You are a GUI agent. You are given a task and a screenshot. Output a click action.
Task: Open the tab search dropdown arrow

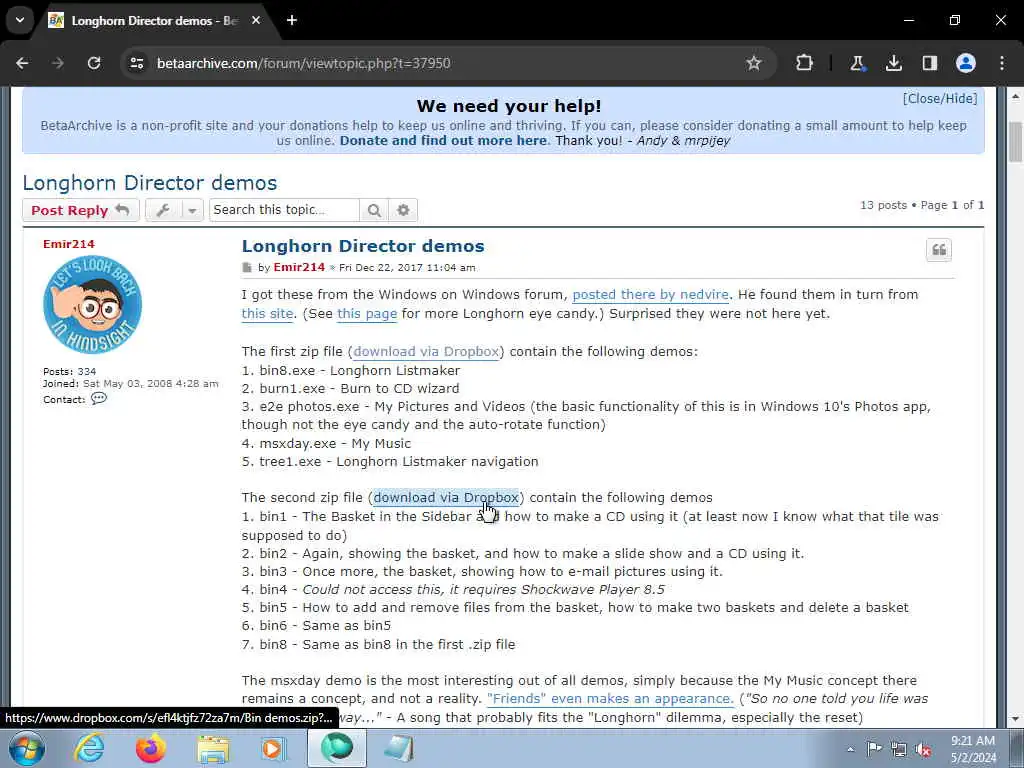click(x=20, y=20)
